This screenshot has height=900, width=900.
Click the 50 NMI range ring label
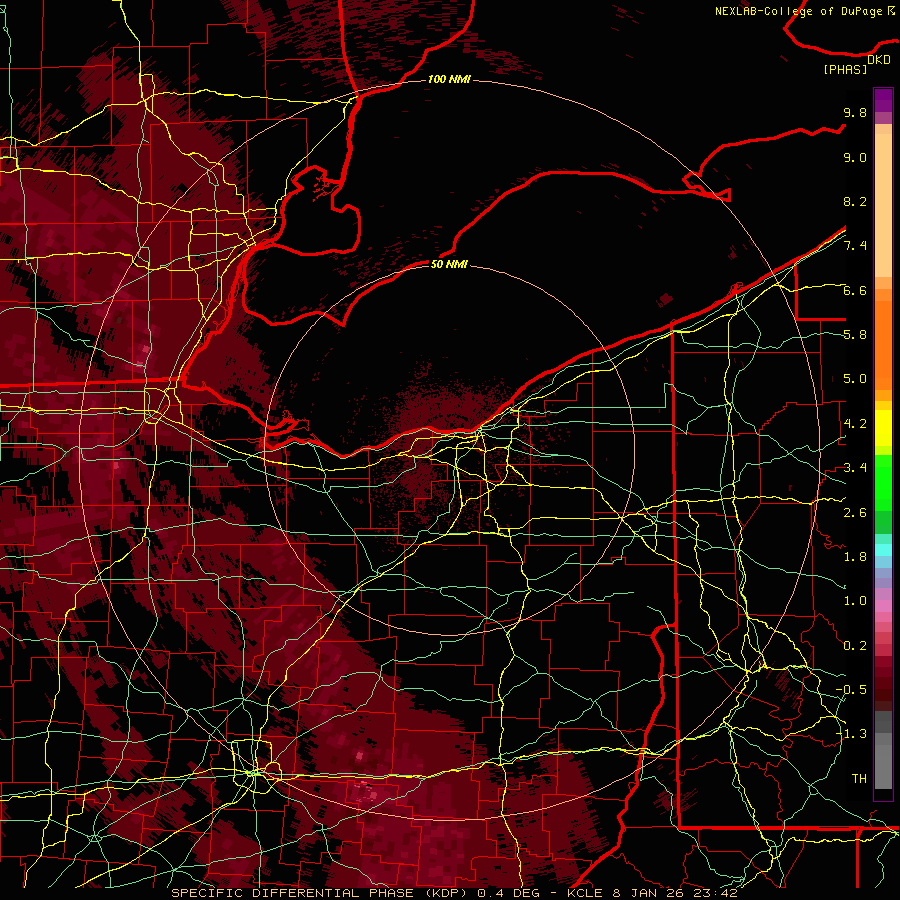[x=449, y=264]
